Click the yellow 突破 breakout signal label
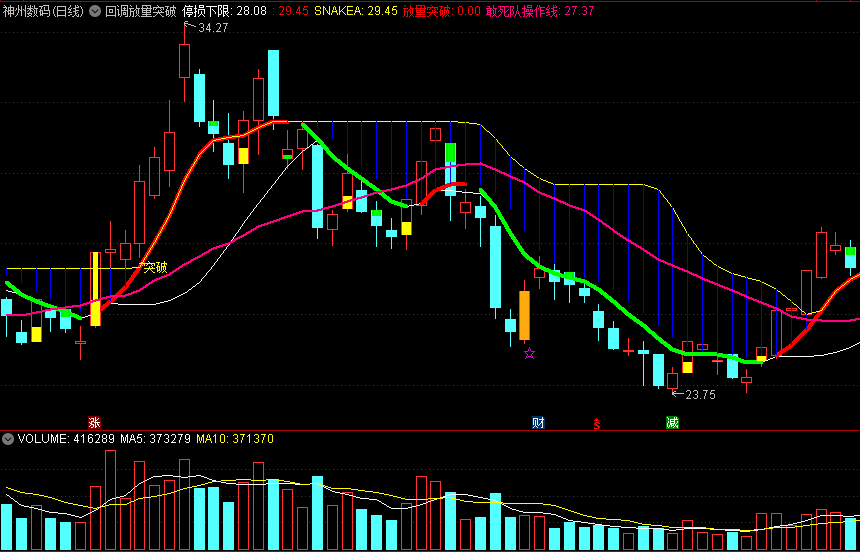Screen dimensions: 860x552 point(154,268)
